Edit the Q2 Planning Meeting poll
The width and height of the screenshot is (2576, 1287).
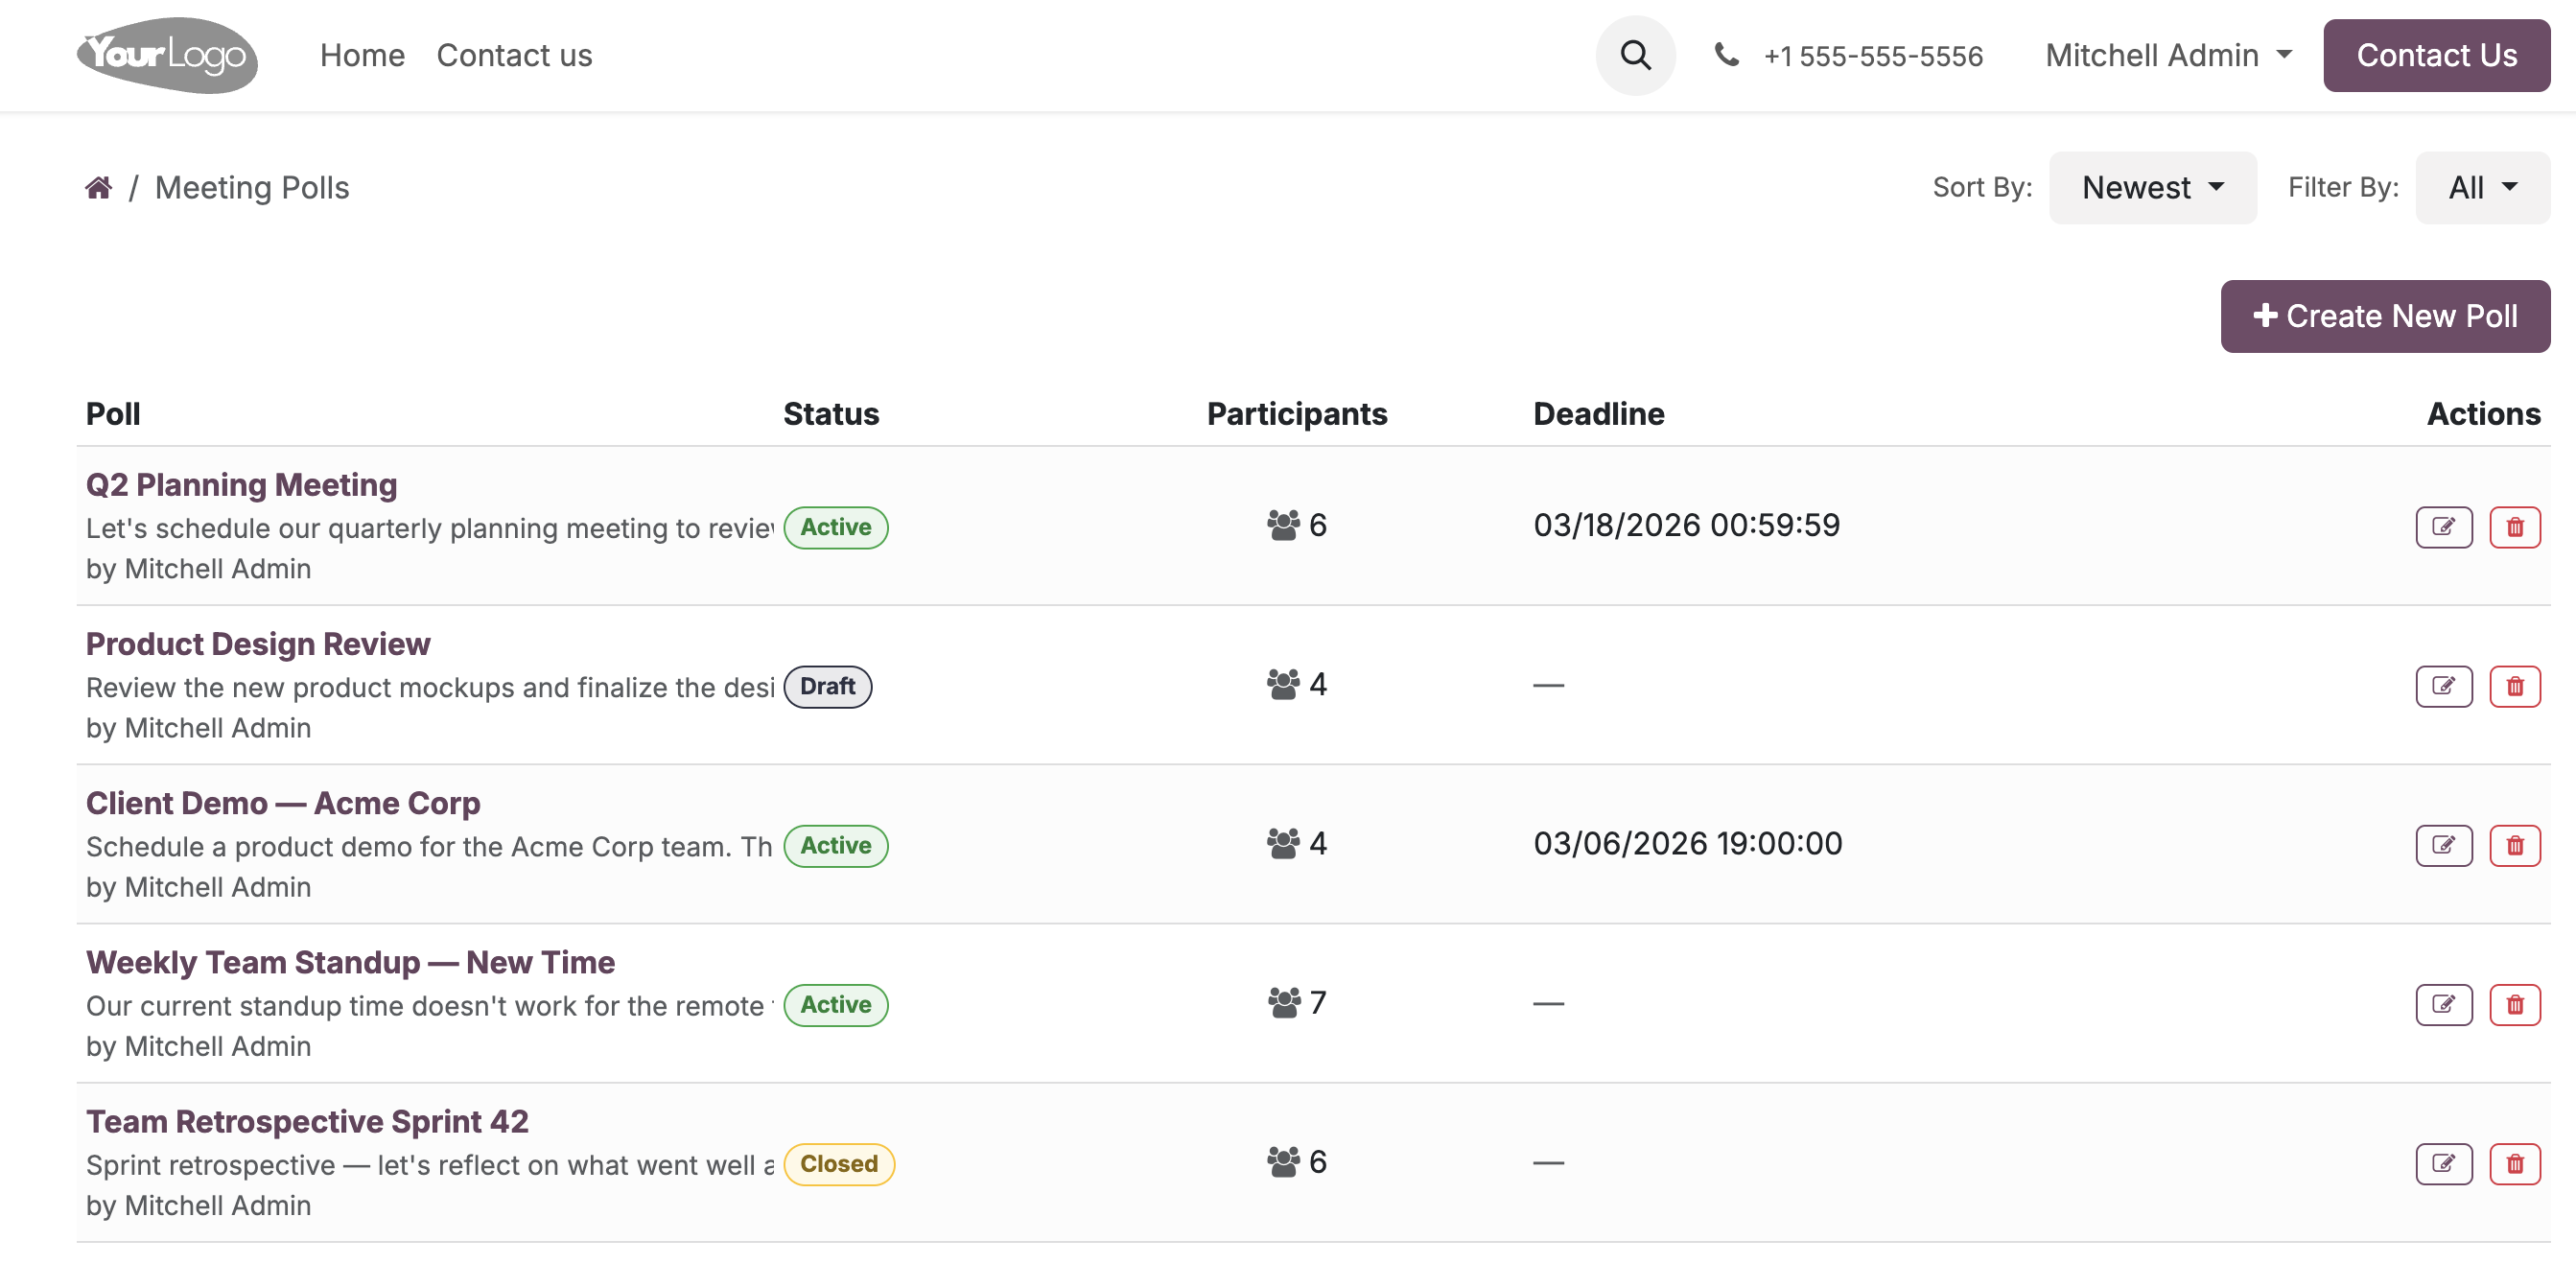tap(2443, 527)
